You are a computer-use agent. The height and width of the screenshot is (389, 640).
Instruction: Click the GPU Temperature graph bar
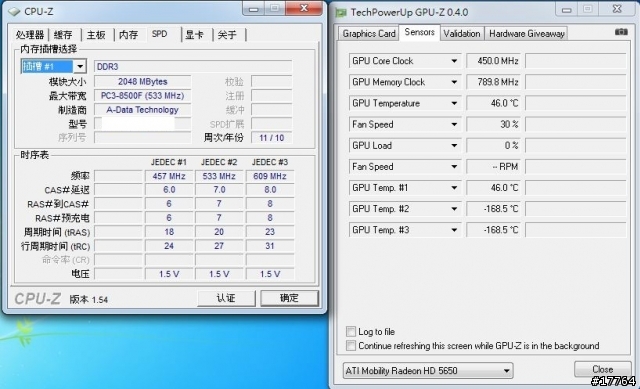pos(576,103)
